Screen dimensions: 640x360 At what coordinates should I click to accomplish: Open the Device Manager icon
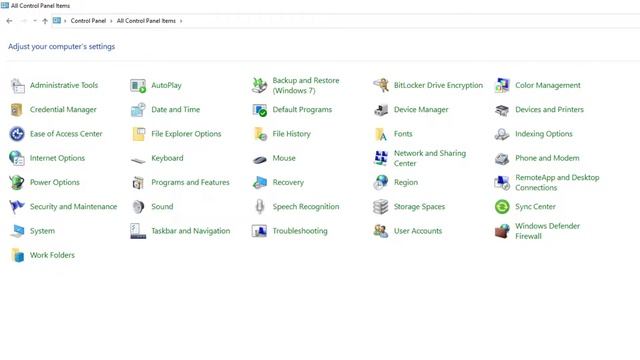[x=380, y=109]
